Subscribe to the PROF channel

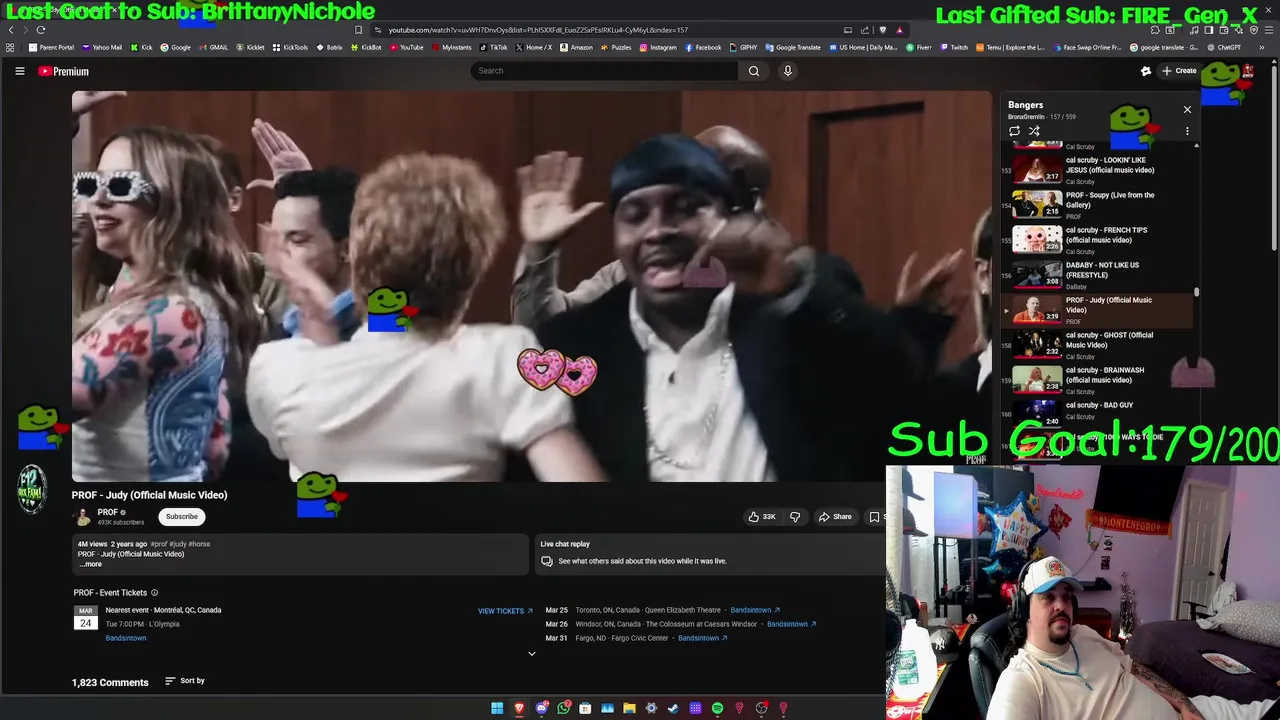[x=182, y=517]
